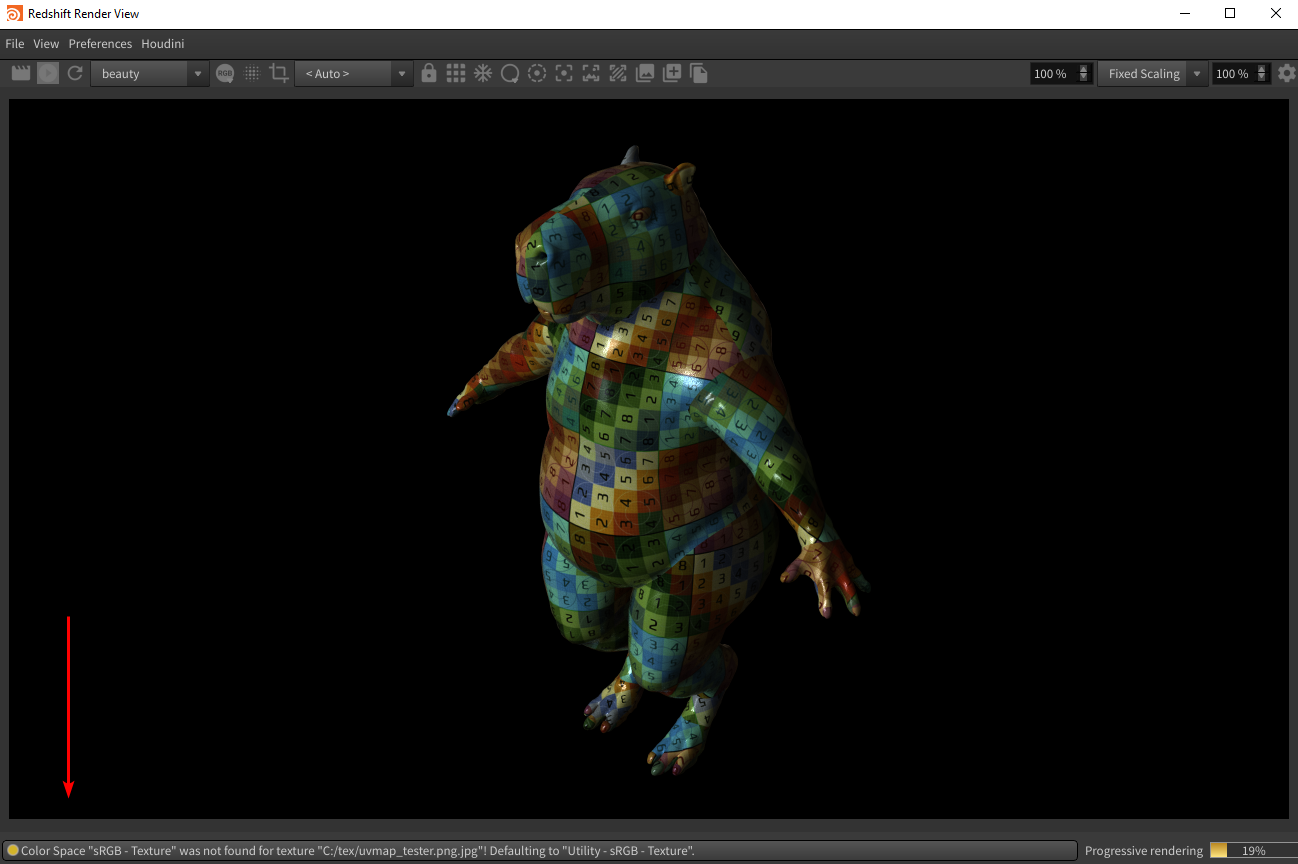Image resolution: width=1298 pixels, height=864 pixels.
Task: Adjust the second 100 % scale stepper
Action: click(1263, 73)
